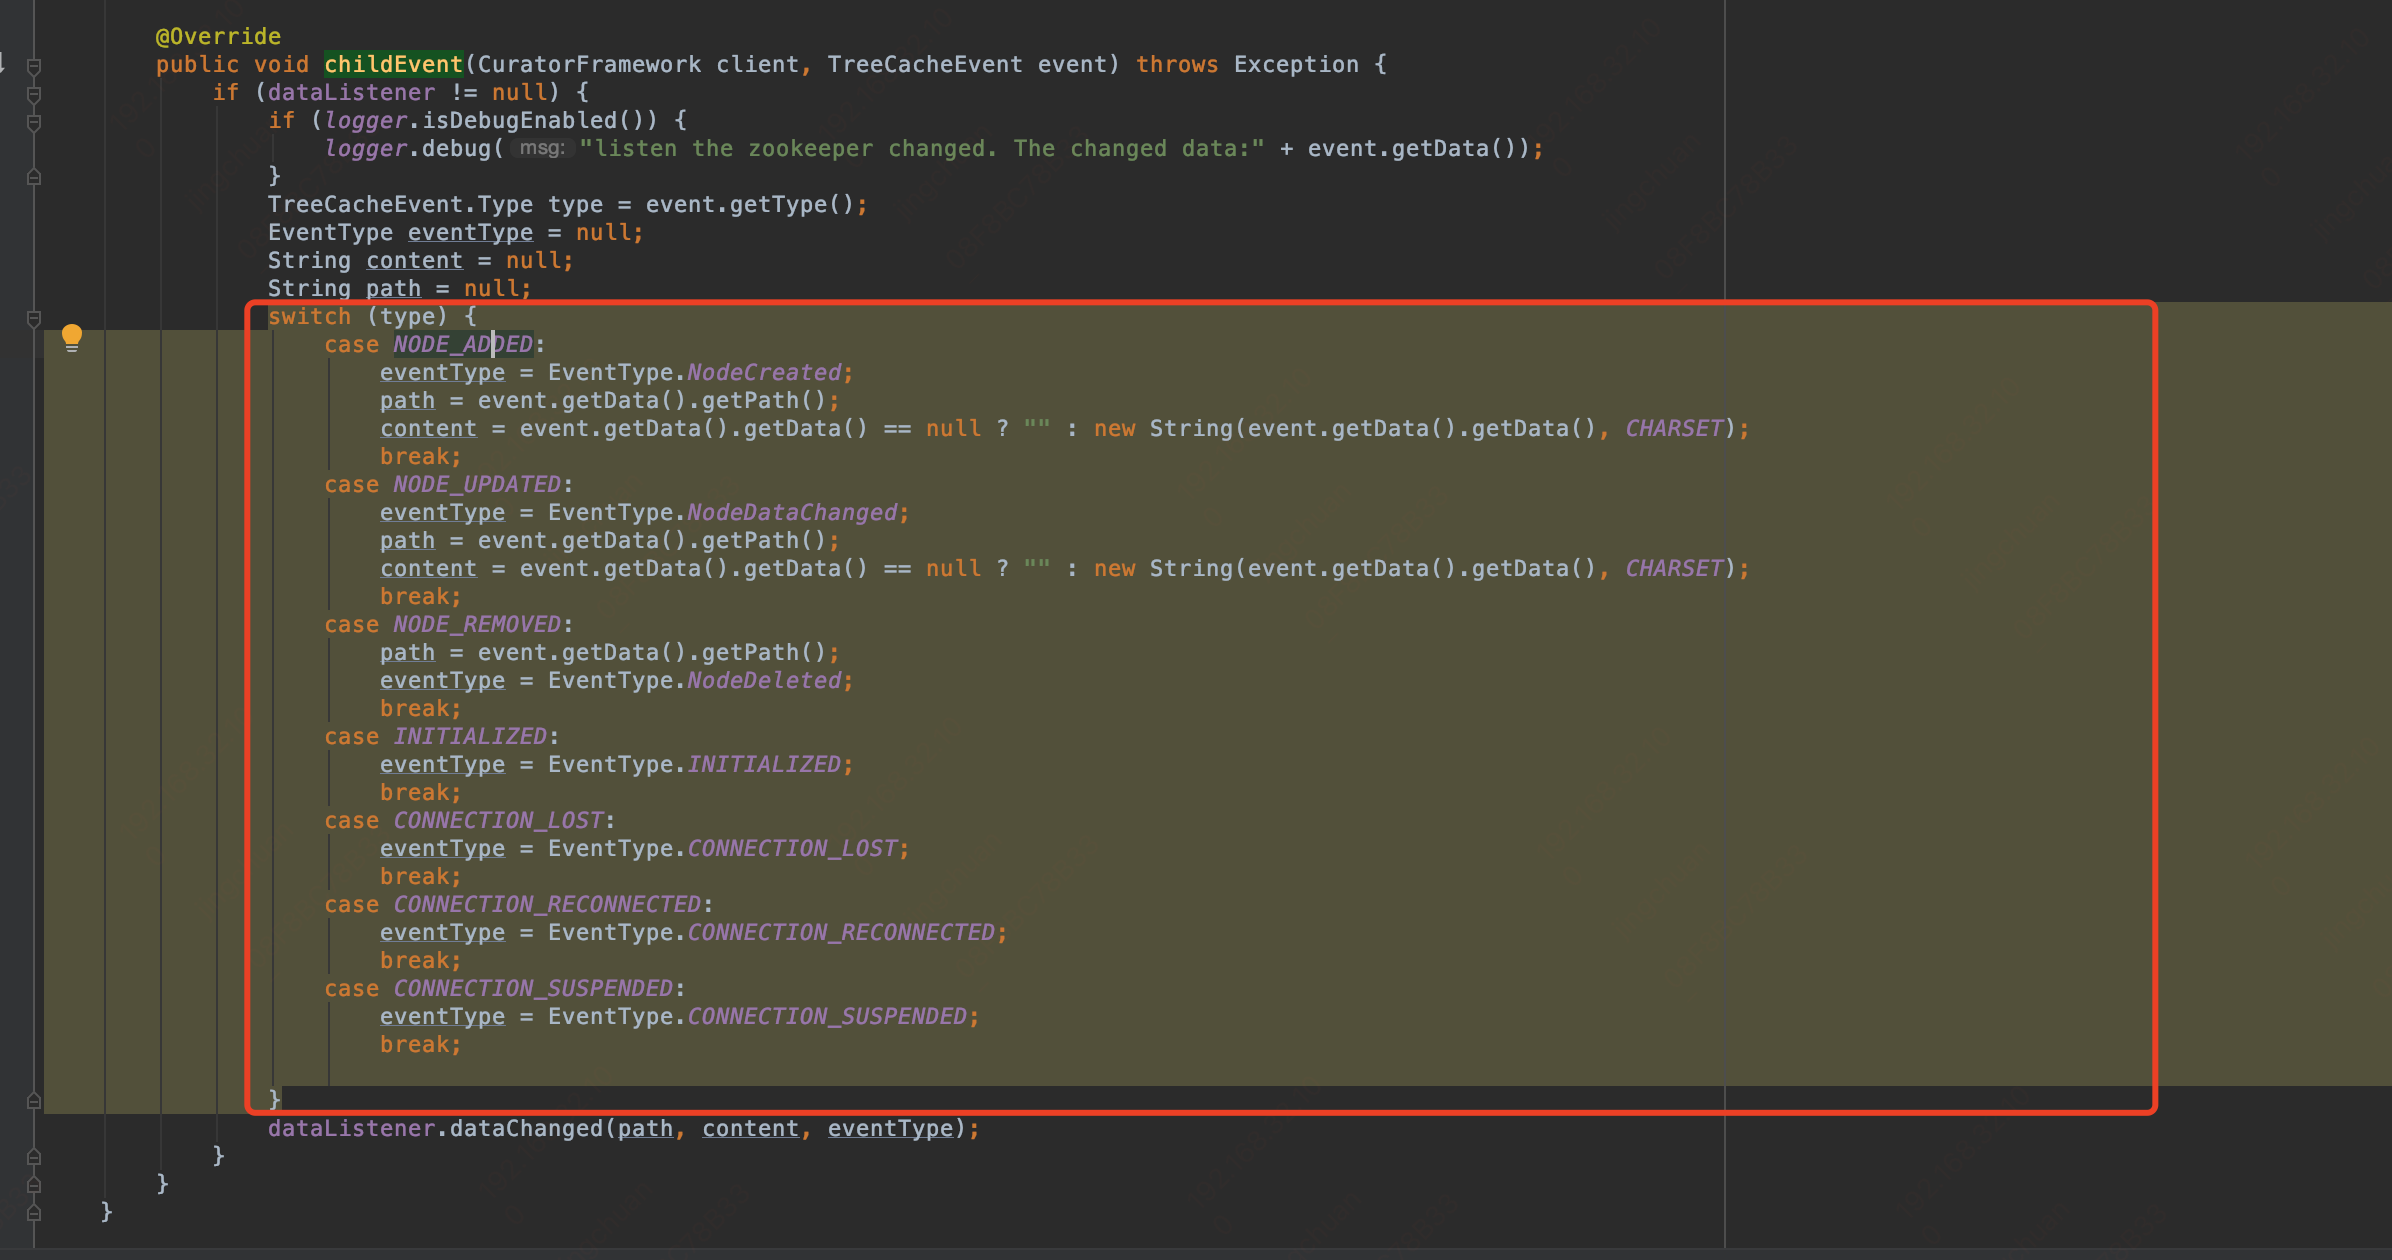Place cursor on the NODE_ADDED case label

(462, 345)
